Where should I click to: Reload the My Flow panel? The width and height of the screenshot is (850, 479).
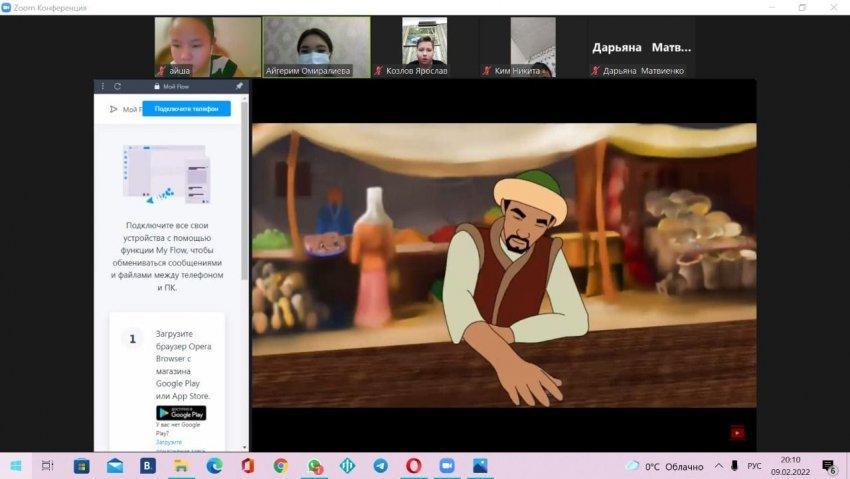[x=117, y=86]
